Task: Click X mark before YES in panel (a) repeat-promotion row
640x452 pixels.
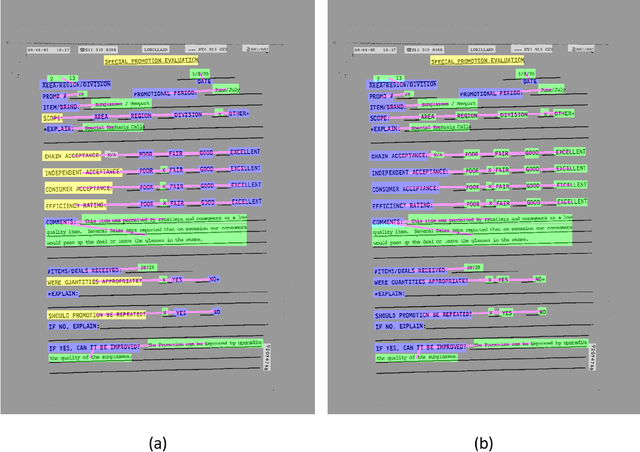Action: click(166, 312)
